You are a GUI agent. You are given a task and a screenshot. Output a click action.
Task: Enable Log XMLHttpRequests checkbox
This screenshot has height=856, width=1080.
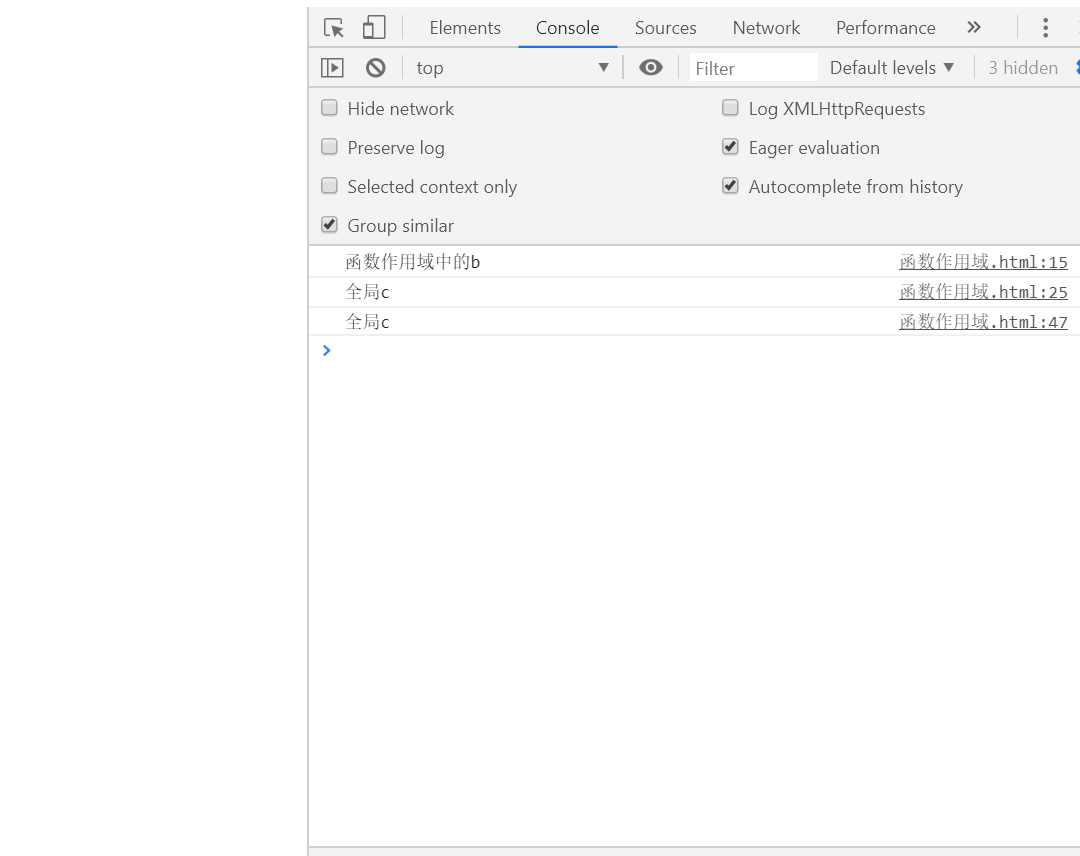(730, 107)
